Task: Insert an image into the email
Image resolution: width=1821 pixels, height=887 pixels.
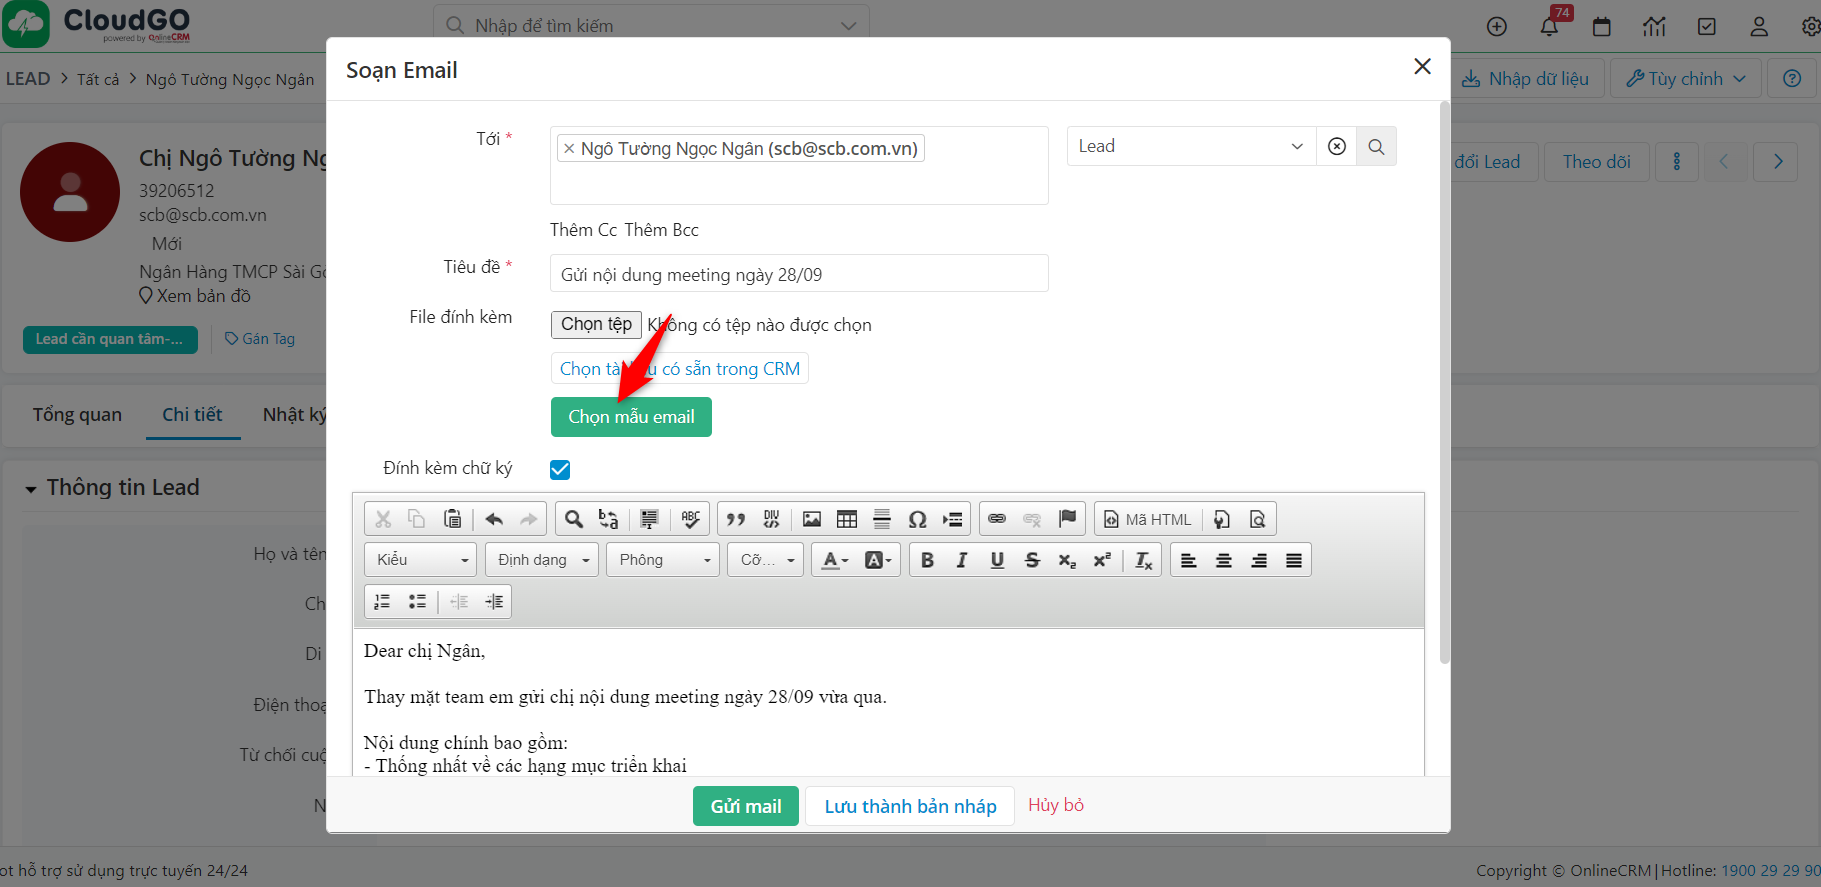Action: pyautogui.click(x=812, y=519)
